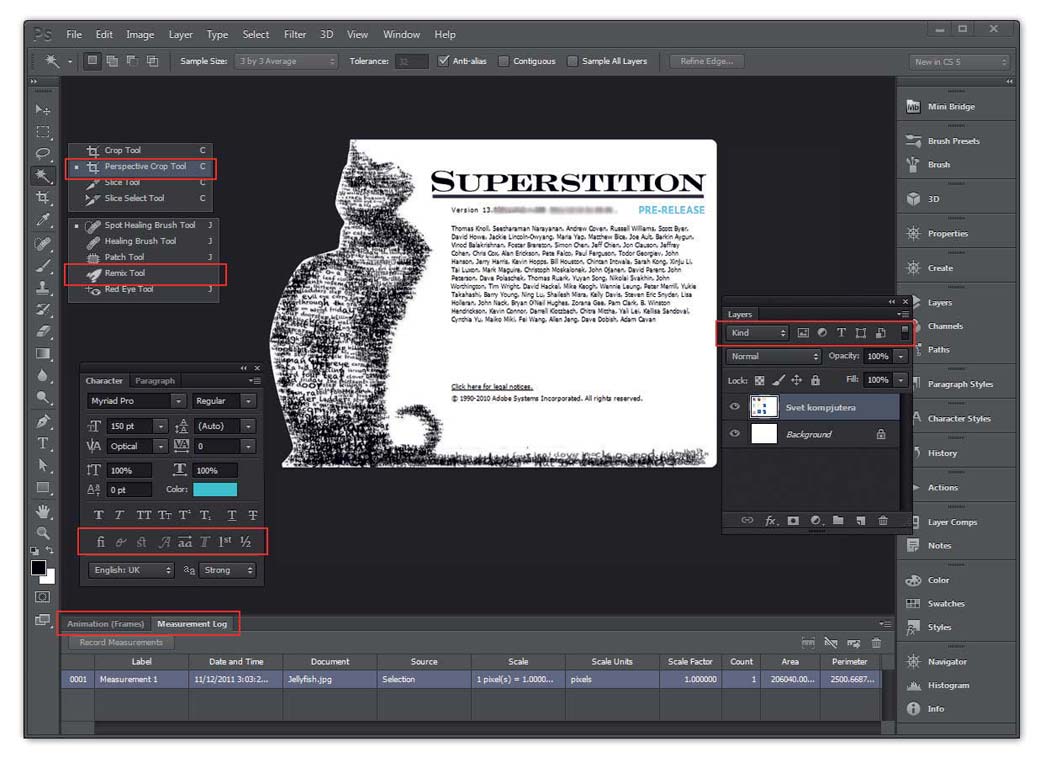Open the English: UK language dropdown
The height and width of the screenshot is (757, 1040).
coord(131,570)
